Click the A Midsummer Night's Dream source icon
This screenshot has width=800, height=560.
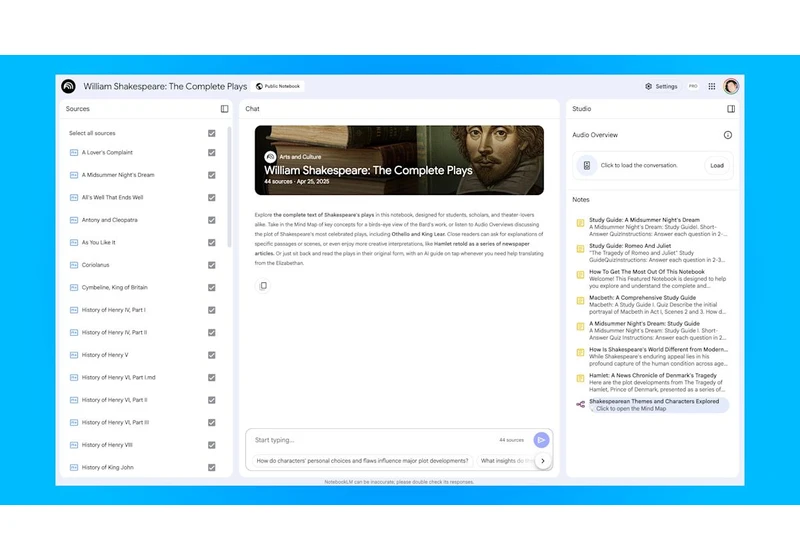point(74,175)
